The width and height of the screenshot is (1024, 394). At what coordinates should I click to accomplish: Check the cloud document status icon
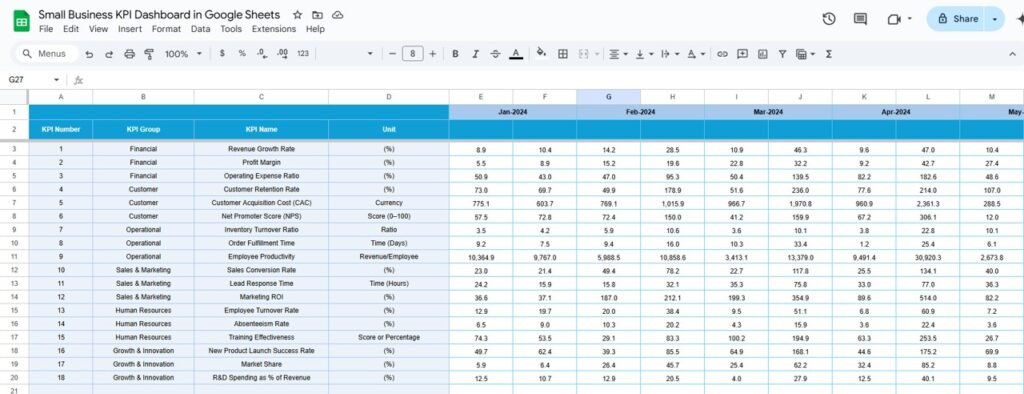coord(338,15)
